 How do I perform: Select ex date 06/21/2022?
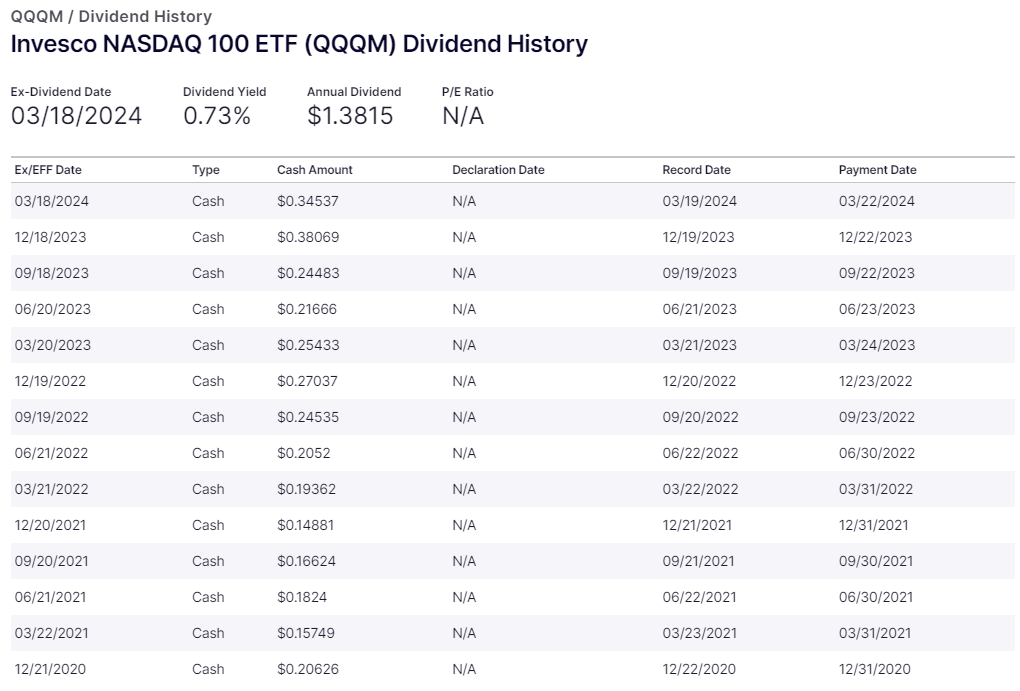point(51,453)
